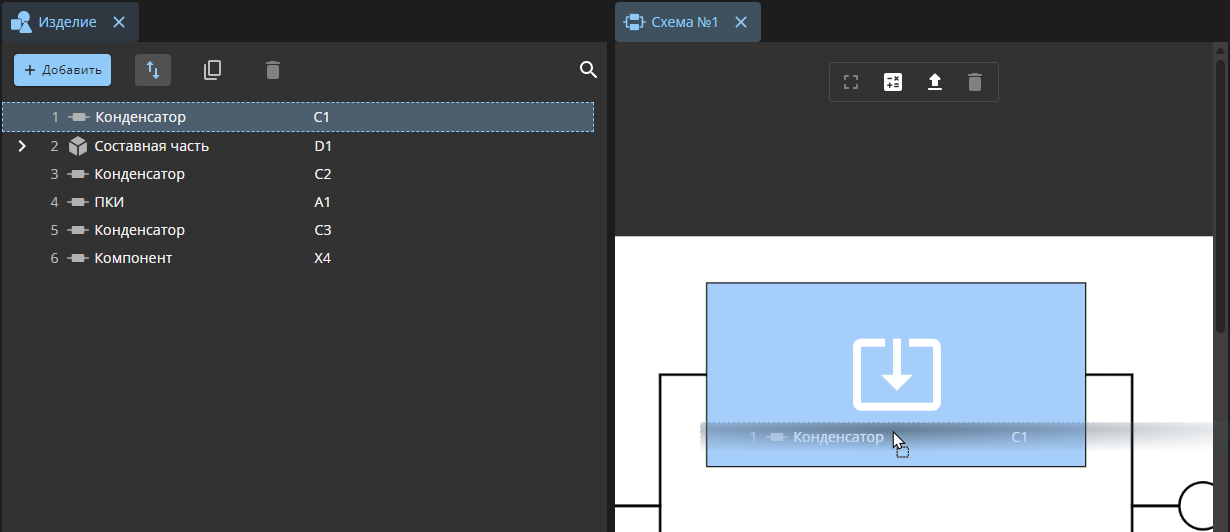Viewport: 1230px width, 532px height.
Task: Toggle the sort order arrows button
Action: click(x=153, y=70)
